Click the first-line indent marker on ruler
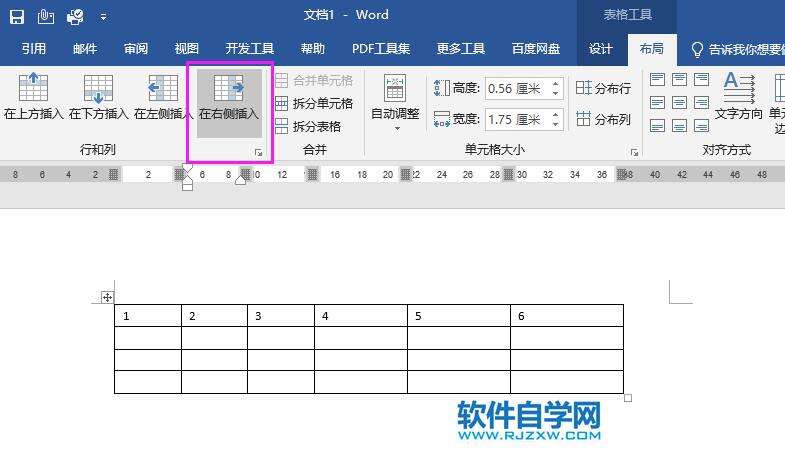The image size is (785, 472). tap(187, 168)
